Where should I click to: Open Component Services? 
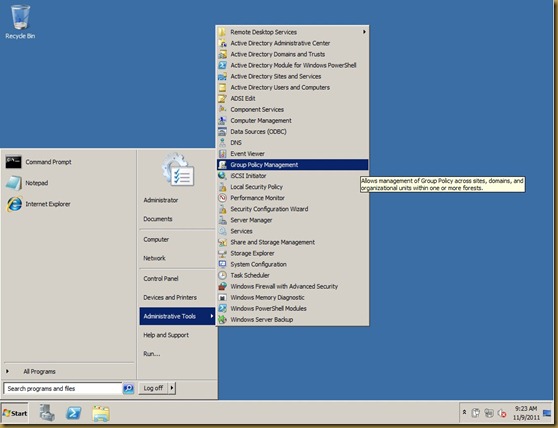coord(293,109)
